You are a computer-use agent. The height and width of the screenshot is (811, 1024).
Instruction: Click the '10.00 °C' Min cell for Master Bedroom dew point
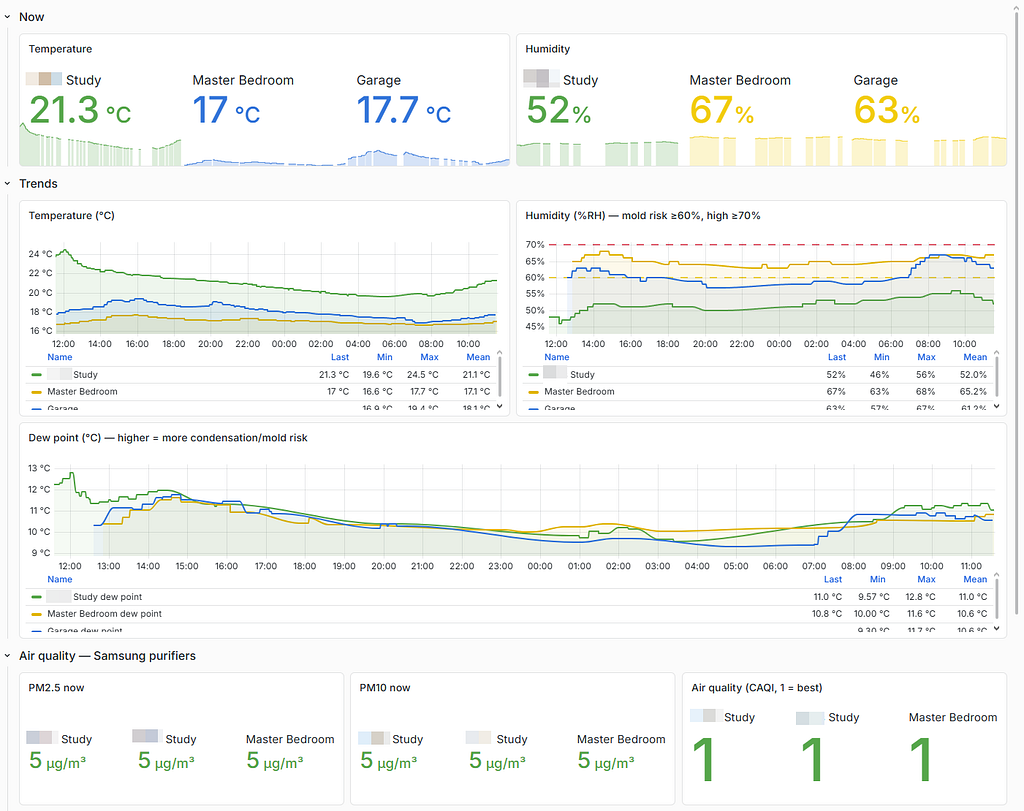point(871,614)
